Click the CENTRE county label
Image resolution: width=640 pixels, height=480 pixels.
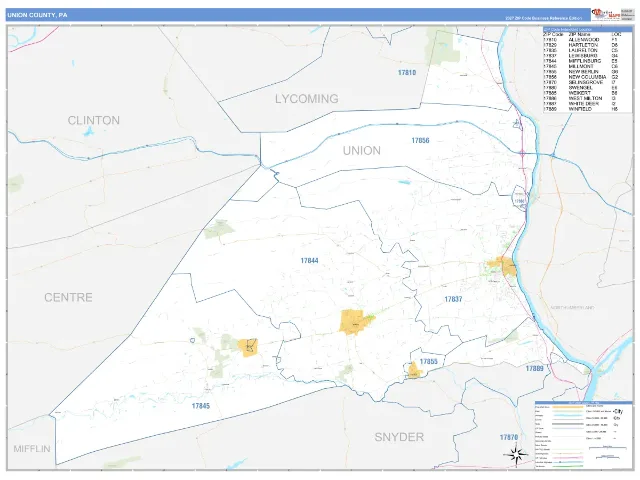click(68, 297)
